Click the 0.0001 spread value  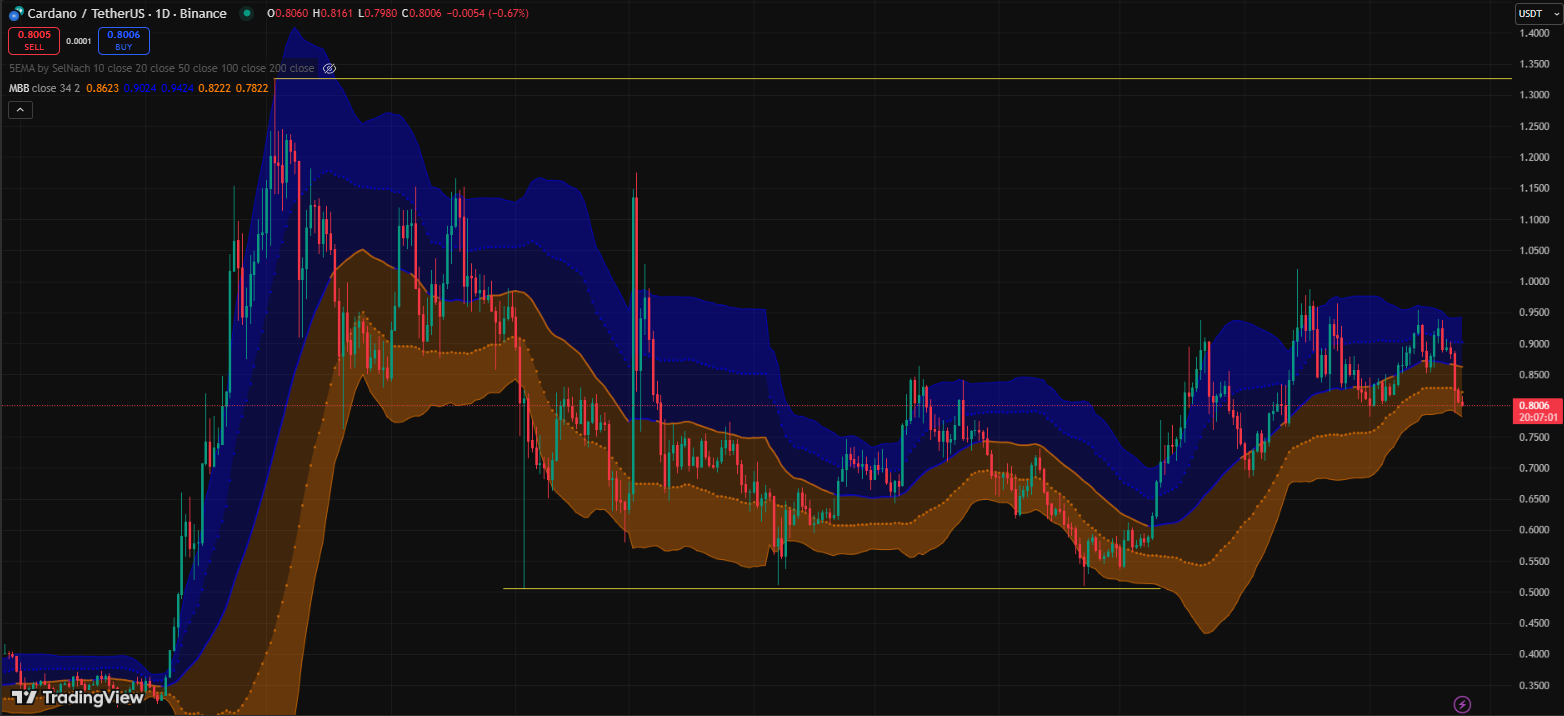point(79,41)
